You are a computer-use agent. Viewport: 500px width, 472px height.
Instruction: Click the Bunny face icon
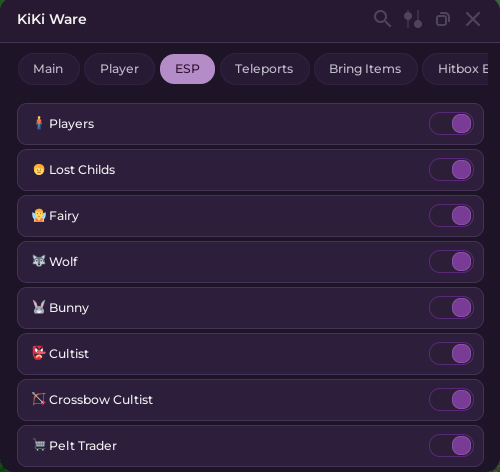(x=39, y=307)
